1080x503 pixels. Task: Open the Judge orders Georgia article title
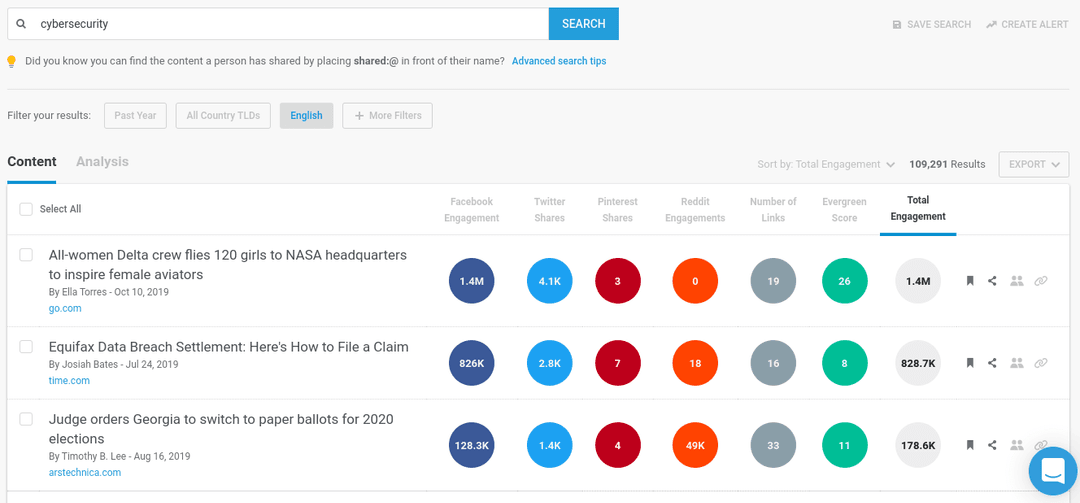point(221,429)
